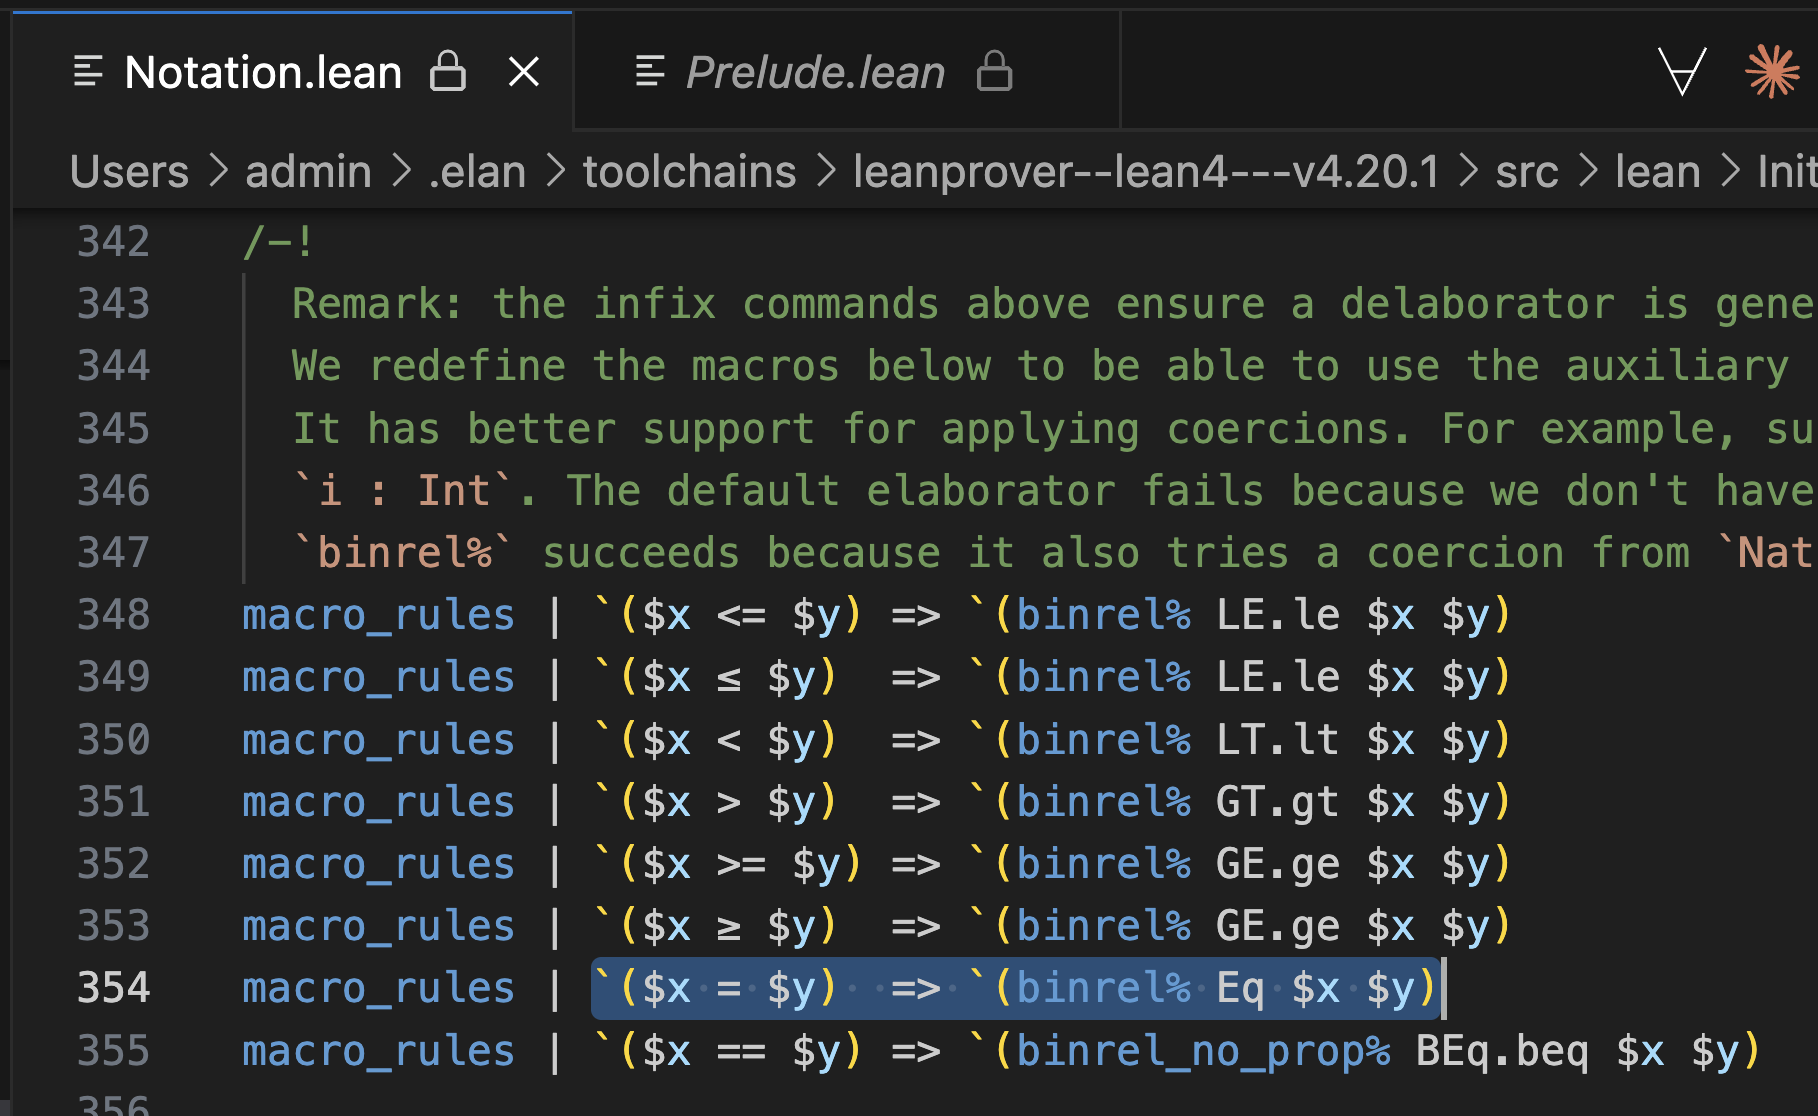
Task: Click the macro_rules keyword on line 348
Action: [x=378, y=614]
